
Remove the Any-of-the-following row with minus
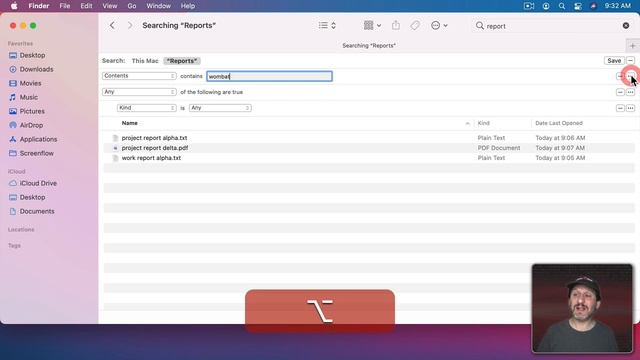620,92
